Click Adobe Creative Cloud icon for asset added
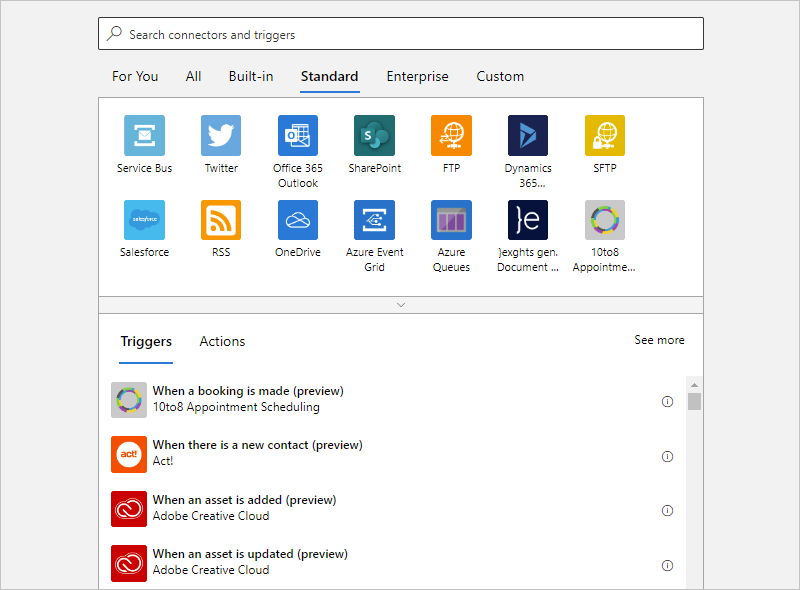Viewport: 800px width, 590px height. point(129,509)
